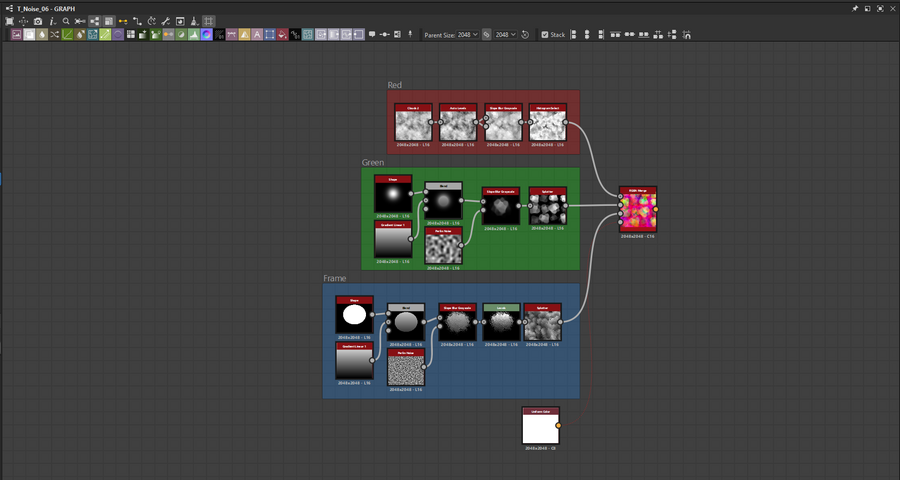Select the T_Noise_06 GRAPH panel title
Screen dimensions: 900x480
click(46, 7)
